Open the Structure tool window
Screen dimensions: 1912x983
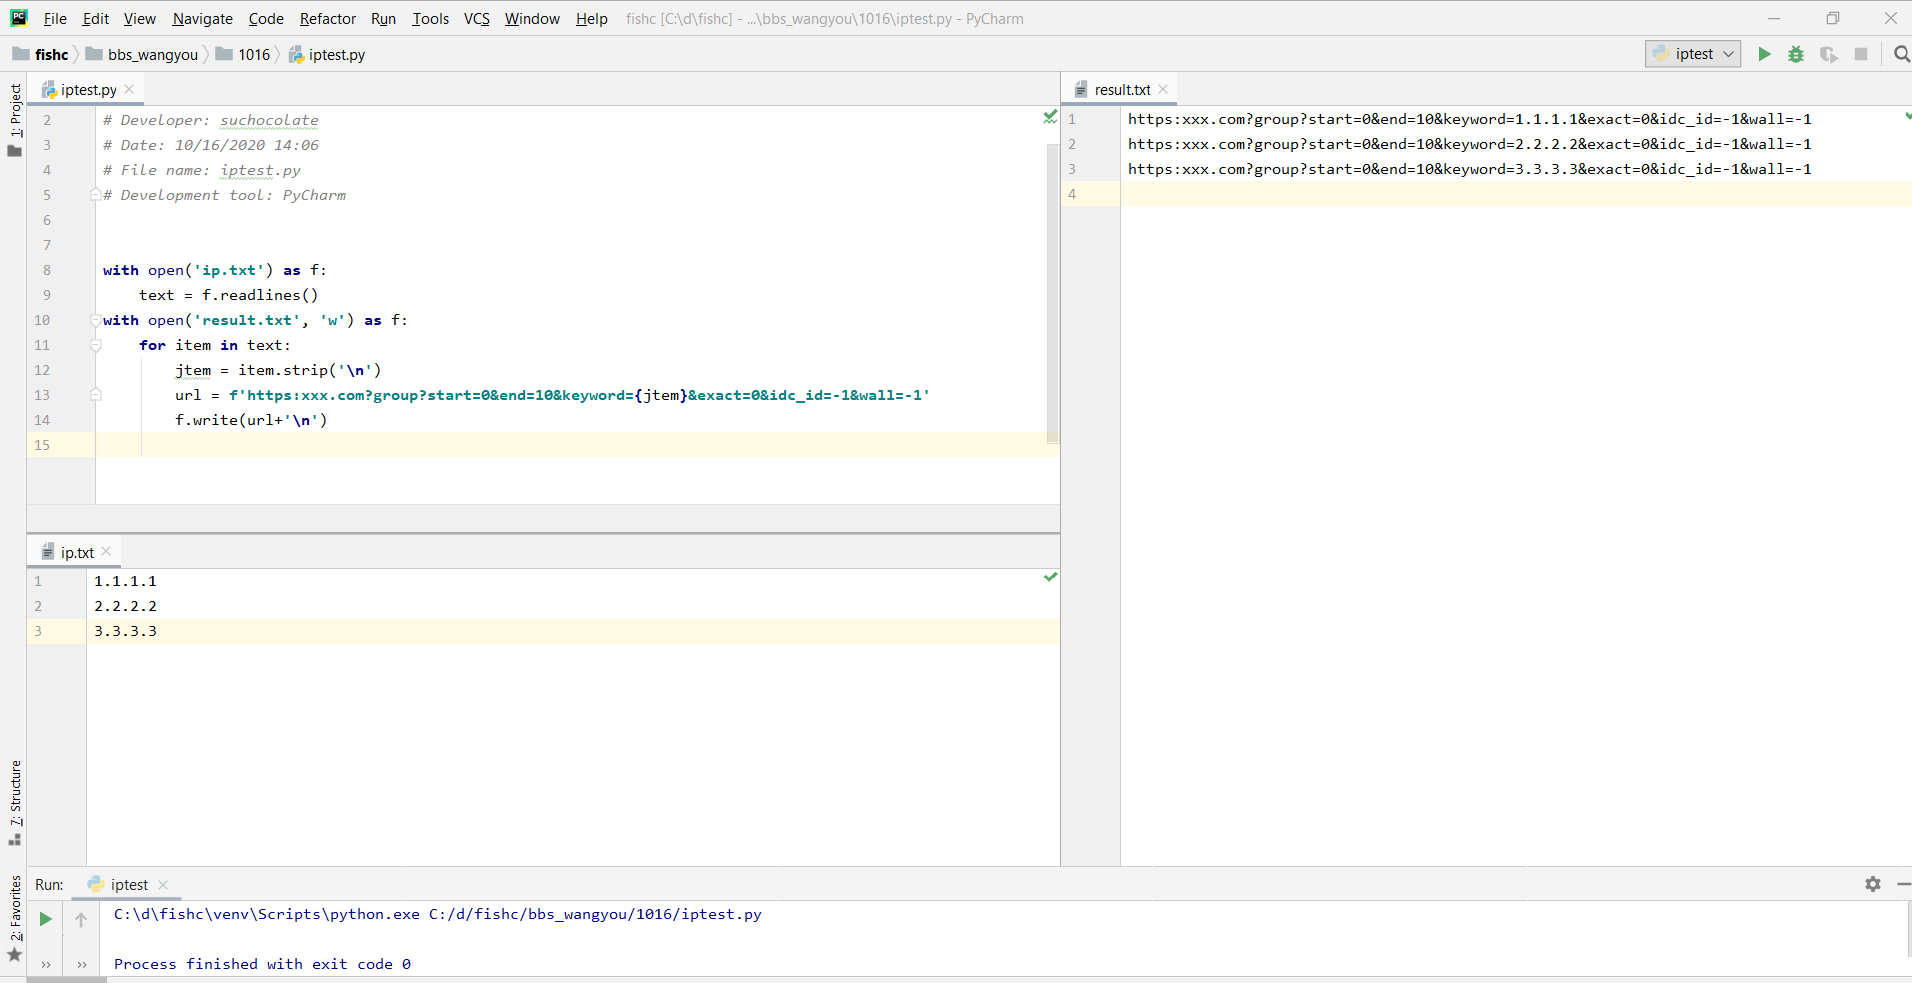click(x=14, y=802)
